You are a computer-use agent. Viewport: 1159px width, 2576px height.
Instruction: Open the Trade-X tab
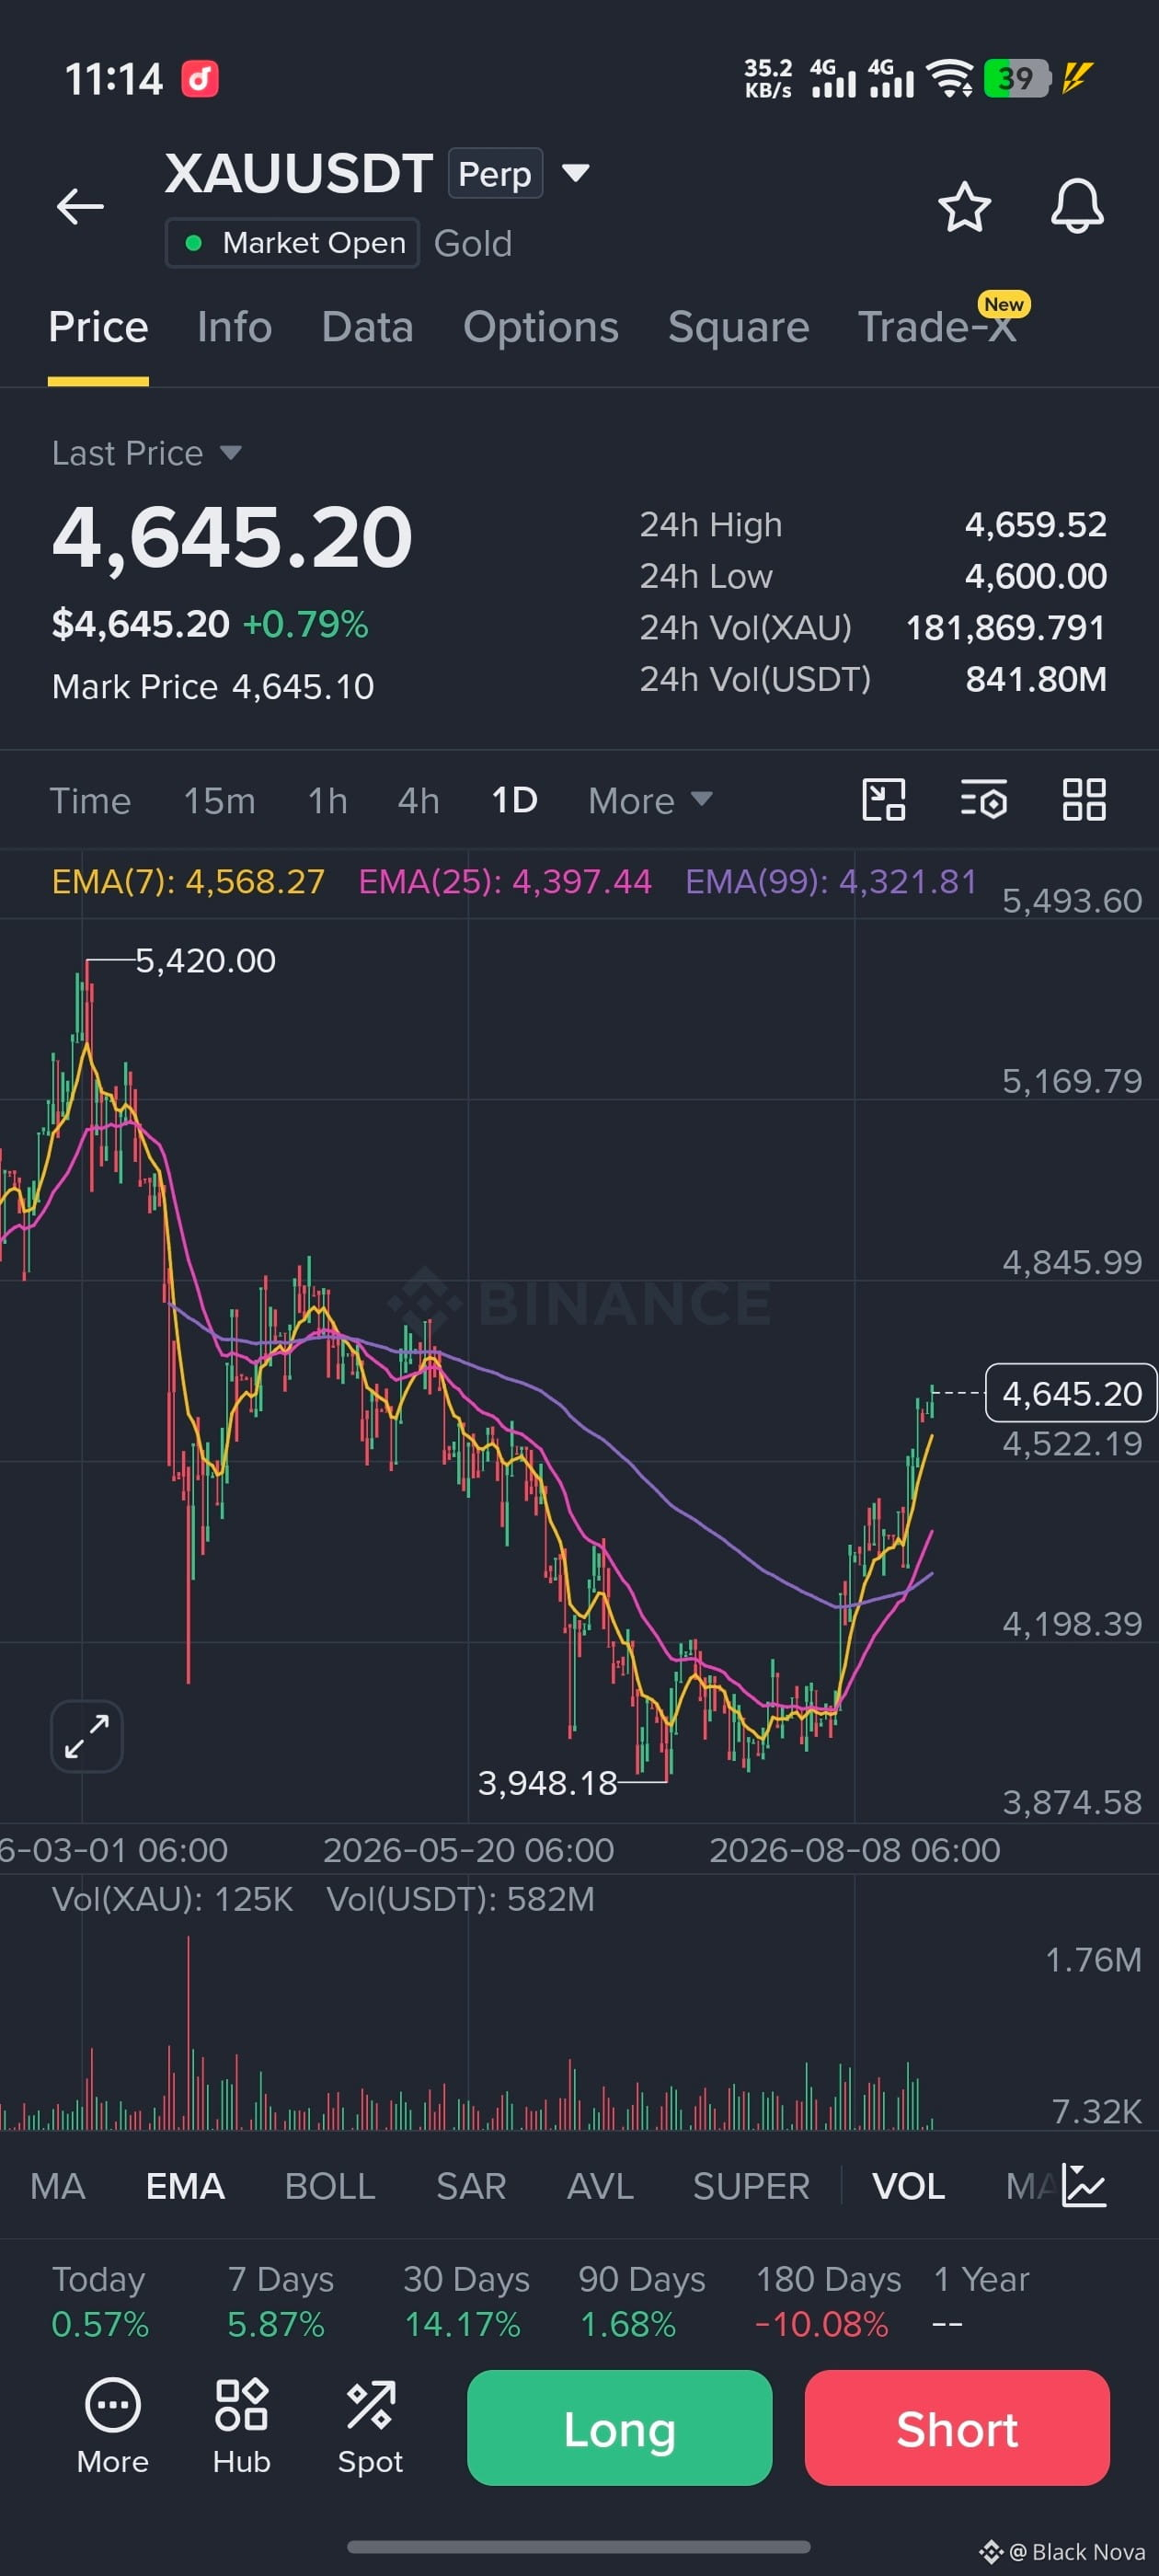[x=937, y=327]
